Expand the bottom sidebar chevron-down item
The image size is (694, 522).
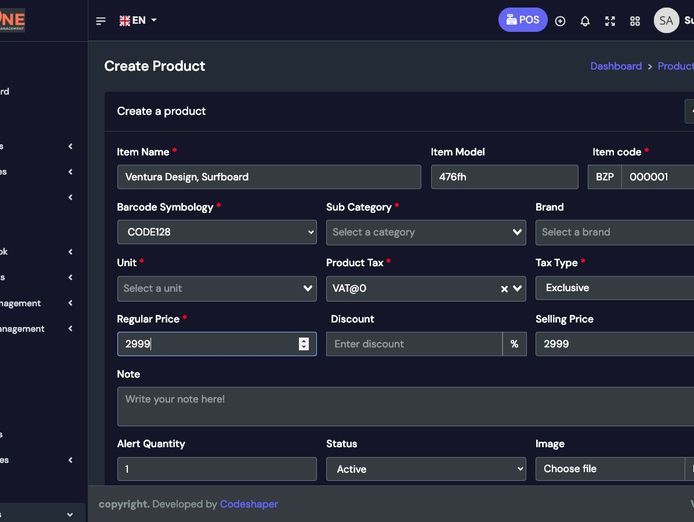pyautogui.click(x=40, y=514)
